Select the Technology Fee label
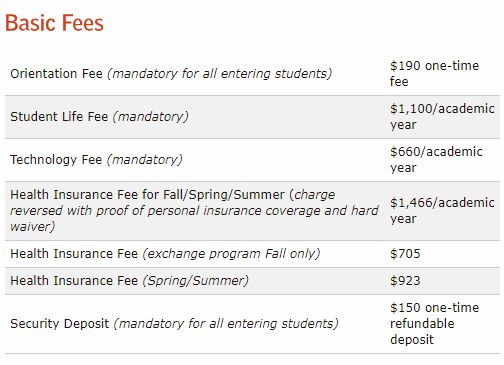The image size is (504, 365). (56, 160)
